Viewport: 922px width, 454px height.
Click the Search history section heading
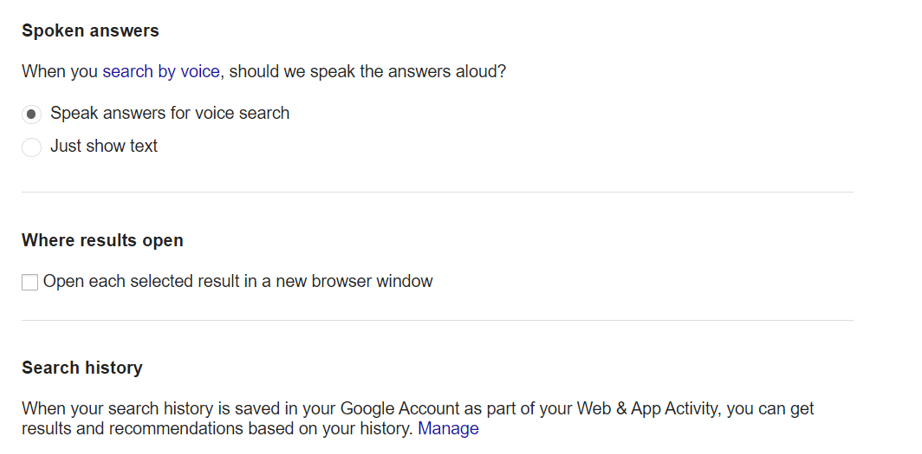click(82, 368)
